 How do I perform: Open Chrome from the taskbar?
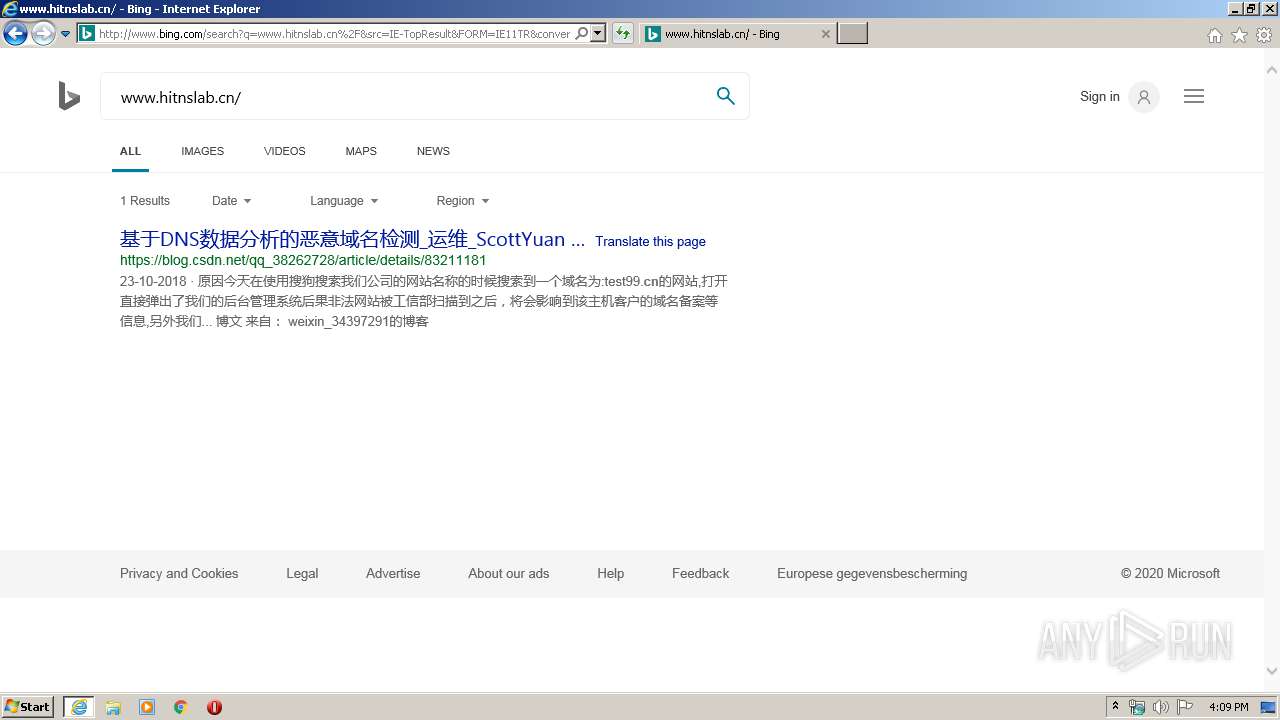181,707
